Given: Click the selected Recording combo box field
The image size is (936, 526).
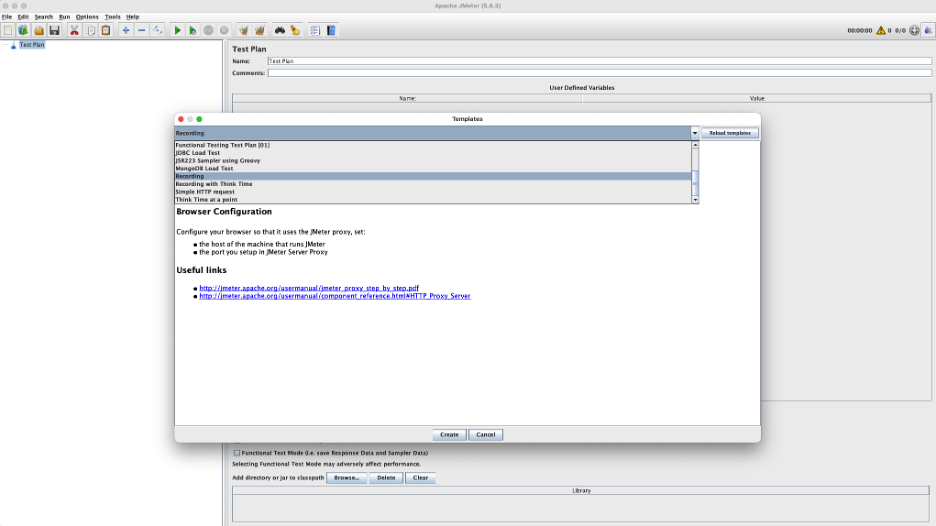Looking at the screenshot, I should click(433, 133).
